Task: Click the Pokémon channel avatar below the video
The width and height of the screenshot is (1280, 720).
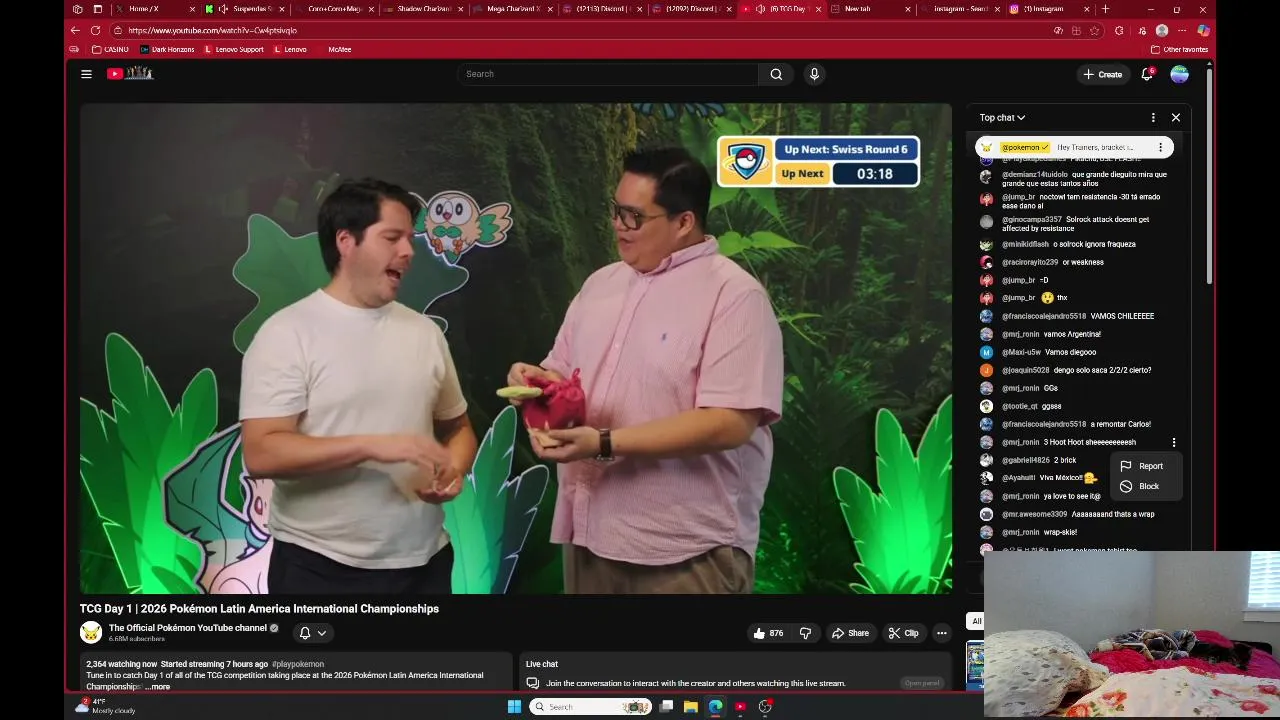Action: click(91, 633)
